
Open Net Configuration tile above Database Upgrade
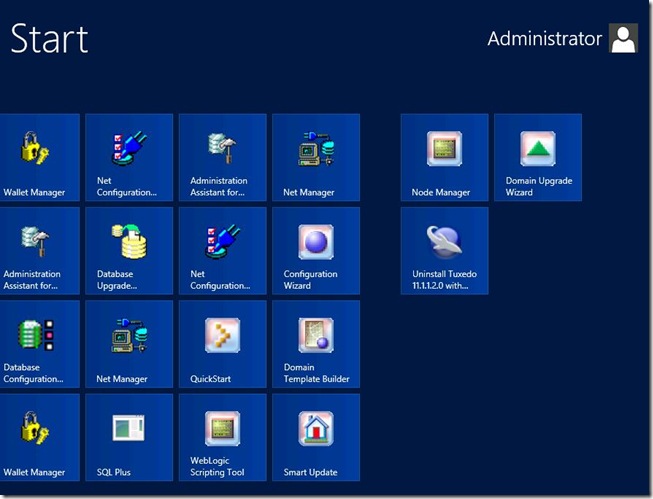click(x=129, y=157)
